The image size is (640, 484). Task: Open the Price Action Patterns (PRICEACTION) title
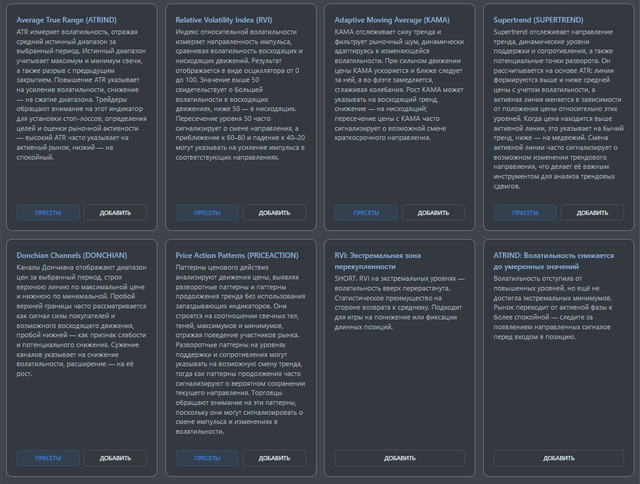click(x=237, y=255)
